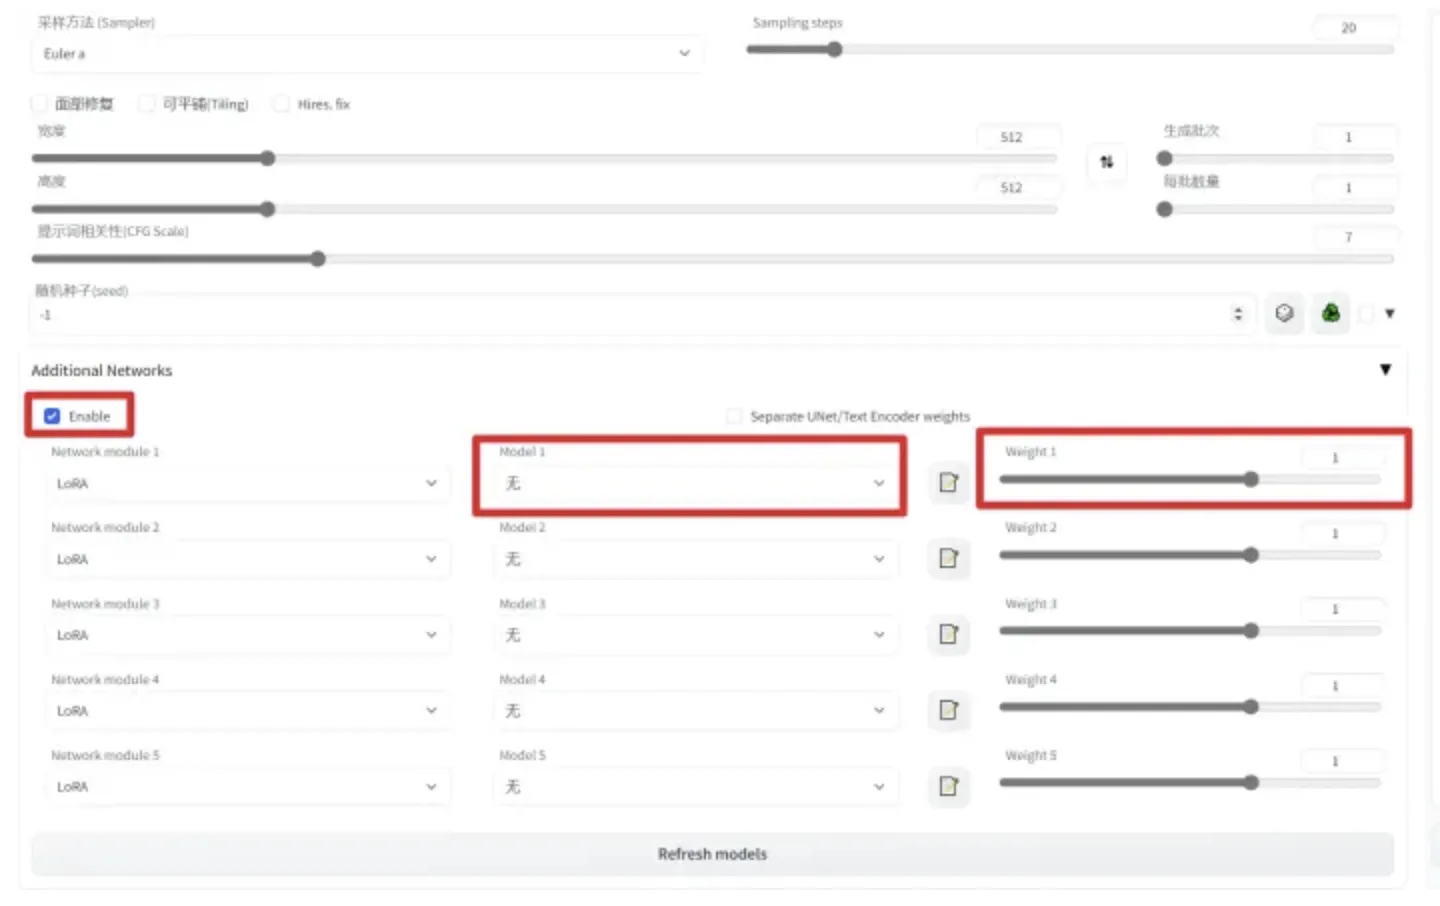Toggle the Tiling checkbox

click(147, 104)
